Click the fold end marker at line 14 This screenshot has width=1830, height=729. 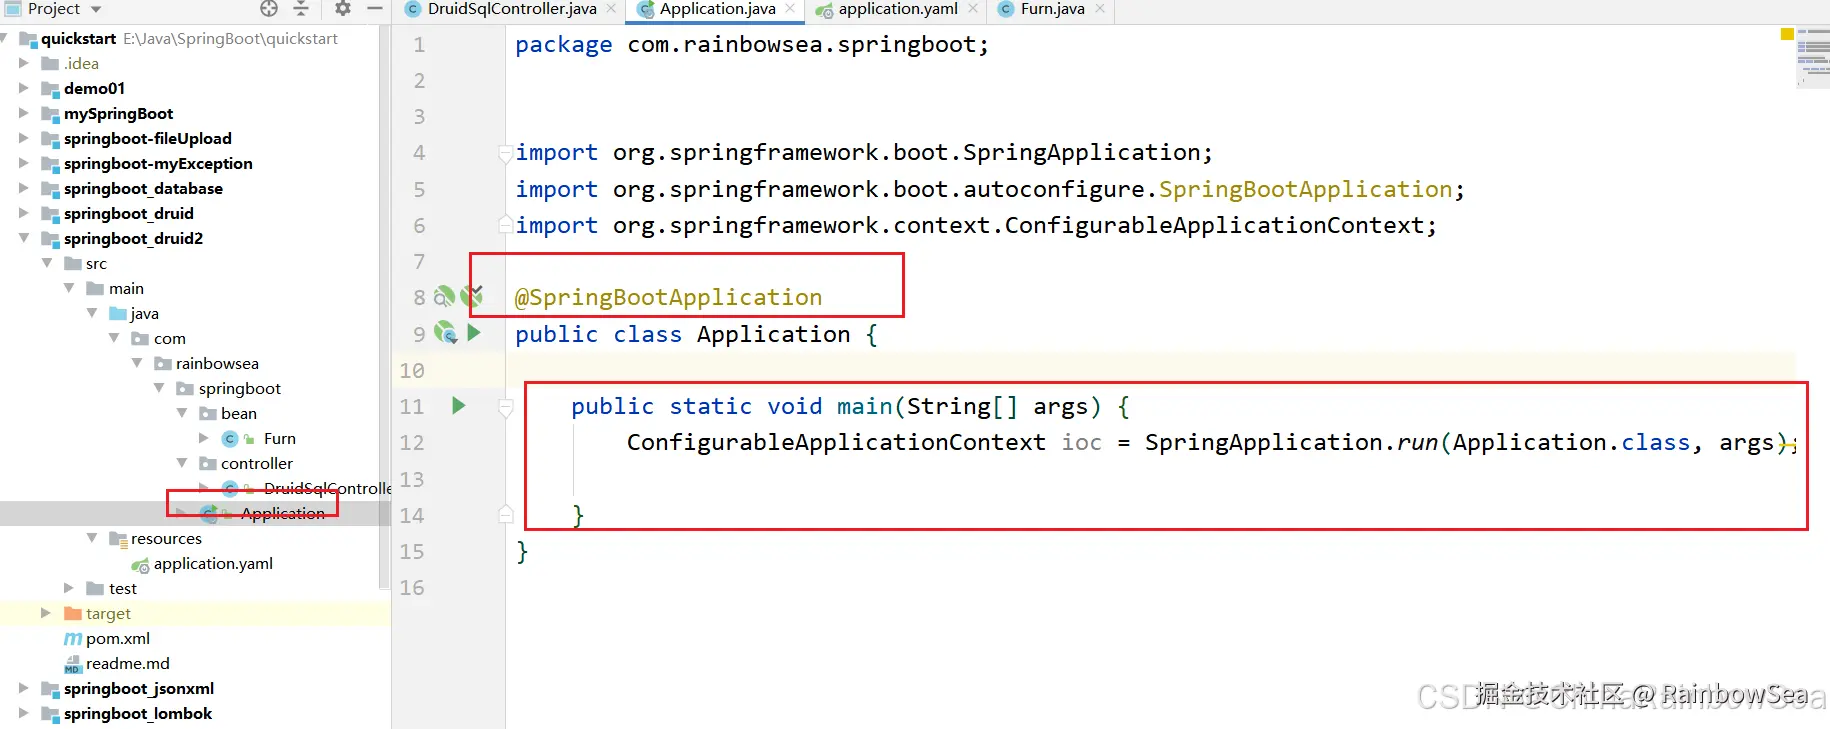pos(506,515)
